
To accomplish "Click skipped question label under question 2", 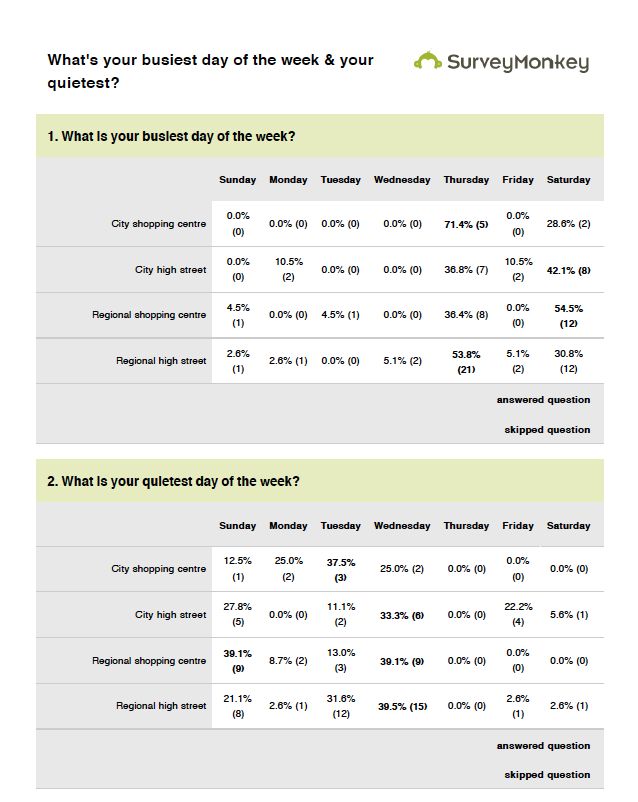I will pos(546,775).
